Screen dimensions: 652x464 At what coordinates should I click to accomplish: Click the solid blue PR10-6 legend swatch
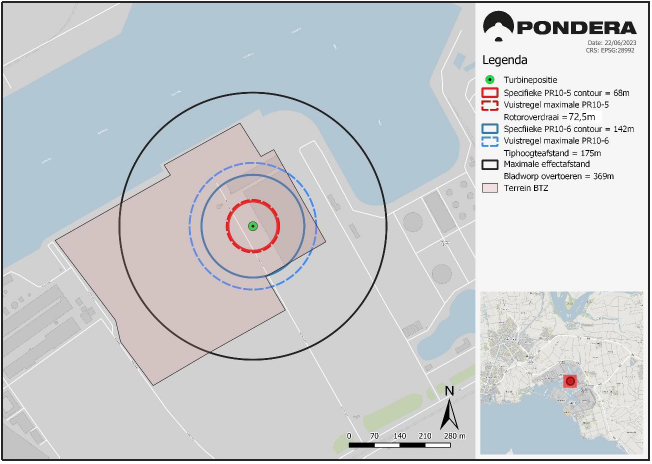pyautogui.click(x=490, y=129)
